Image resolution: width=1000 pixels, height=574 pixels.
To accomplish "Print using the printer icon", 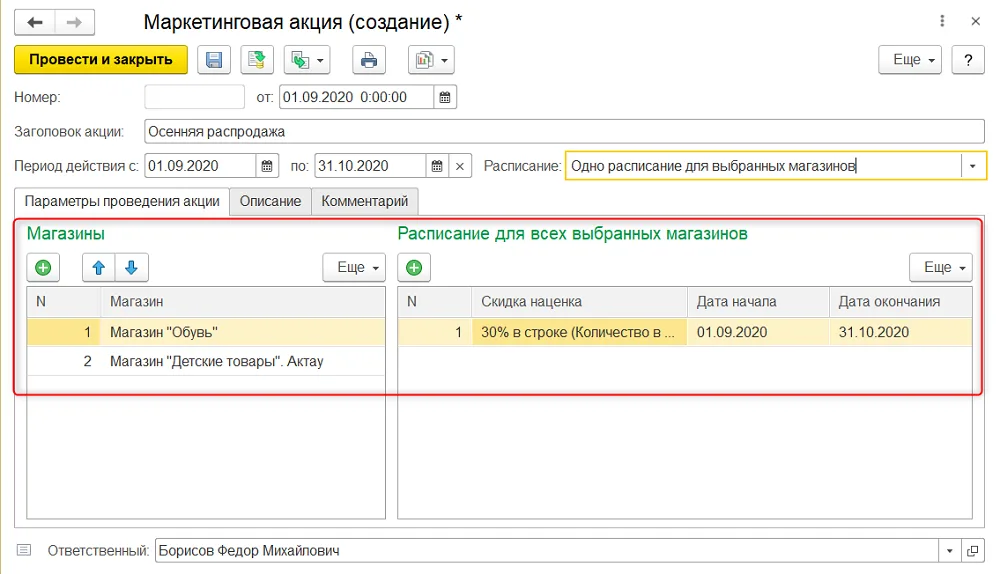I will (369, 60).
